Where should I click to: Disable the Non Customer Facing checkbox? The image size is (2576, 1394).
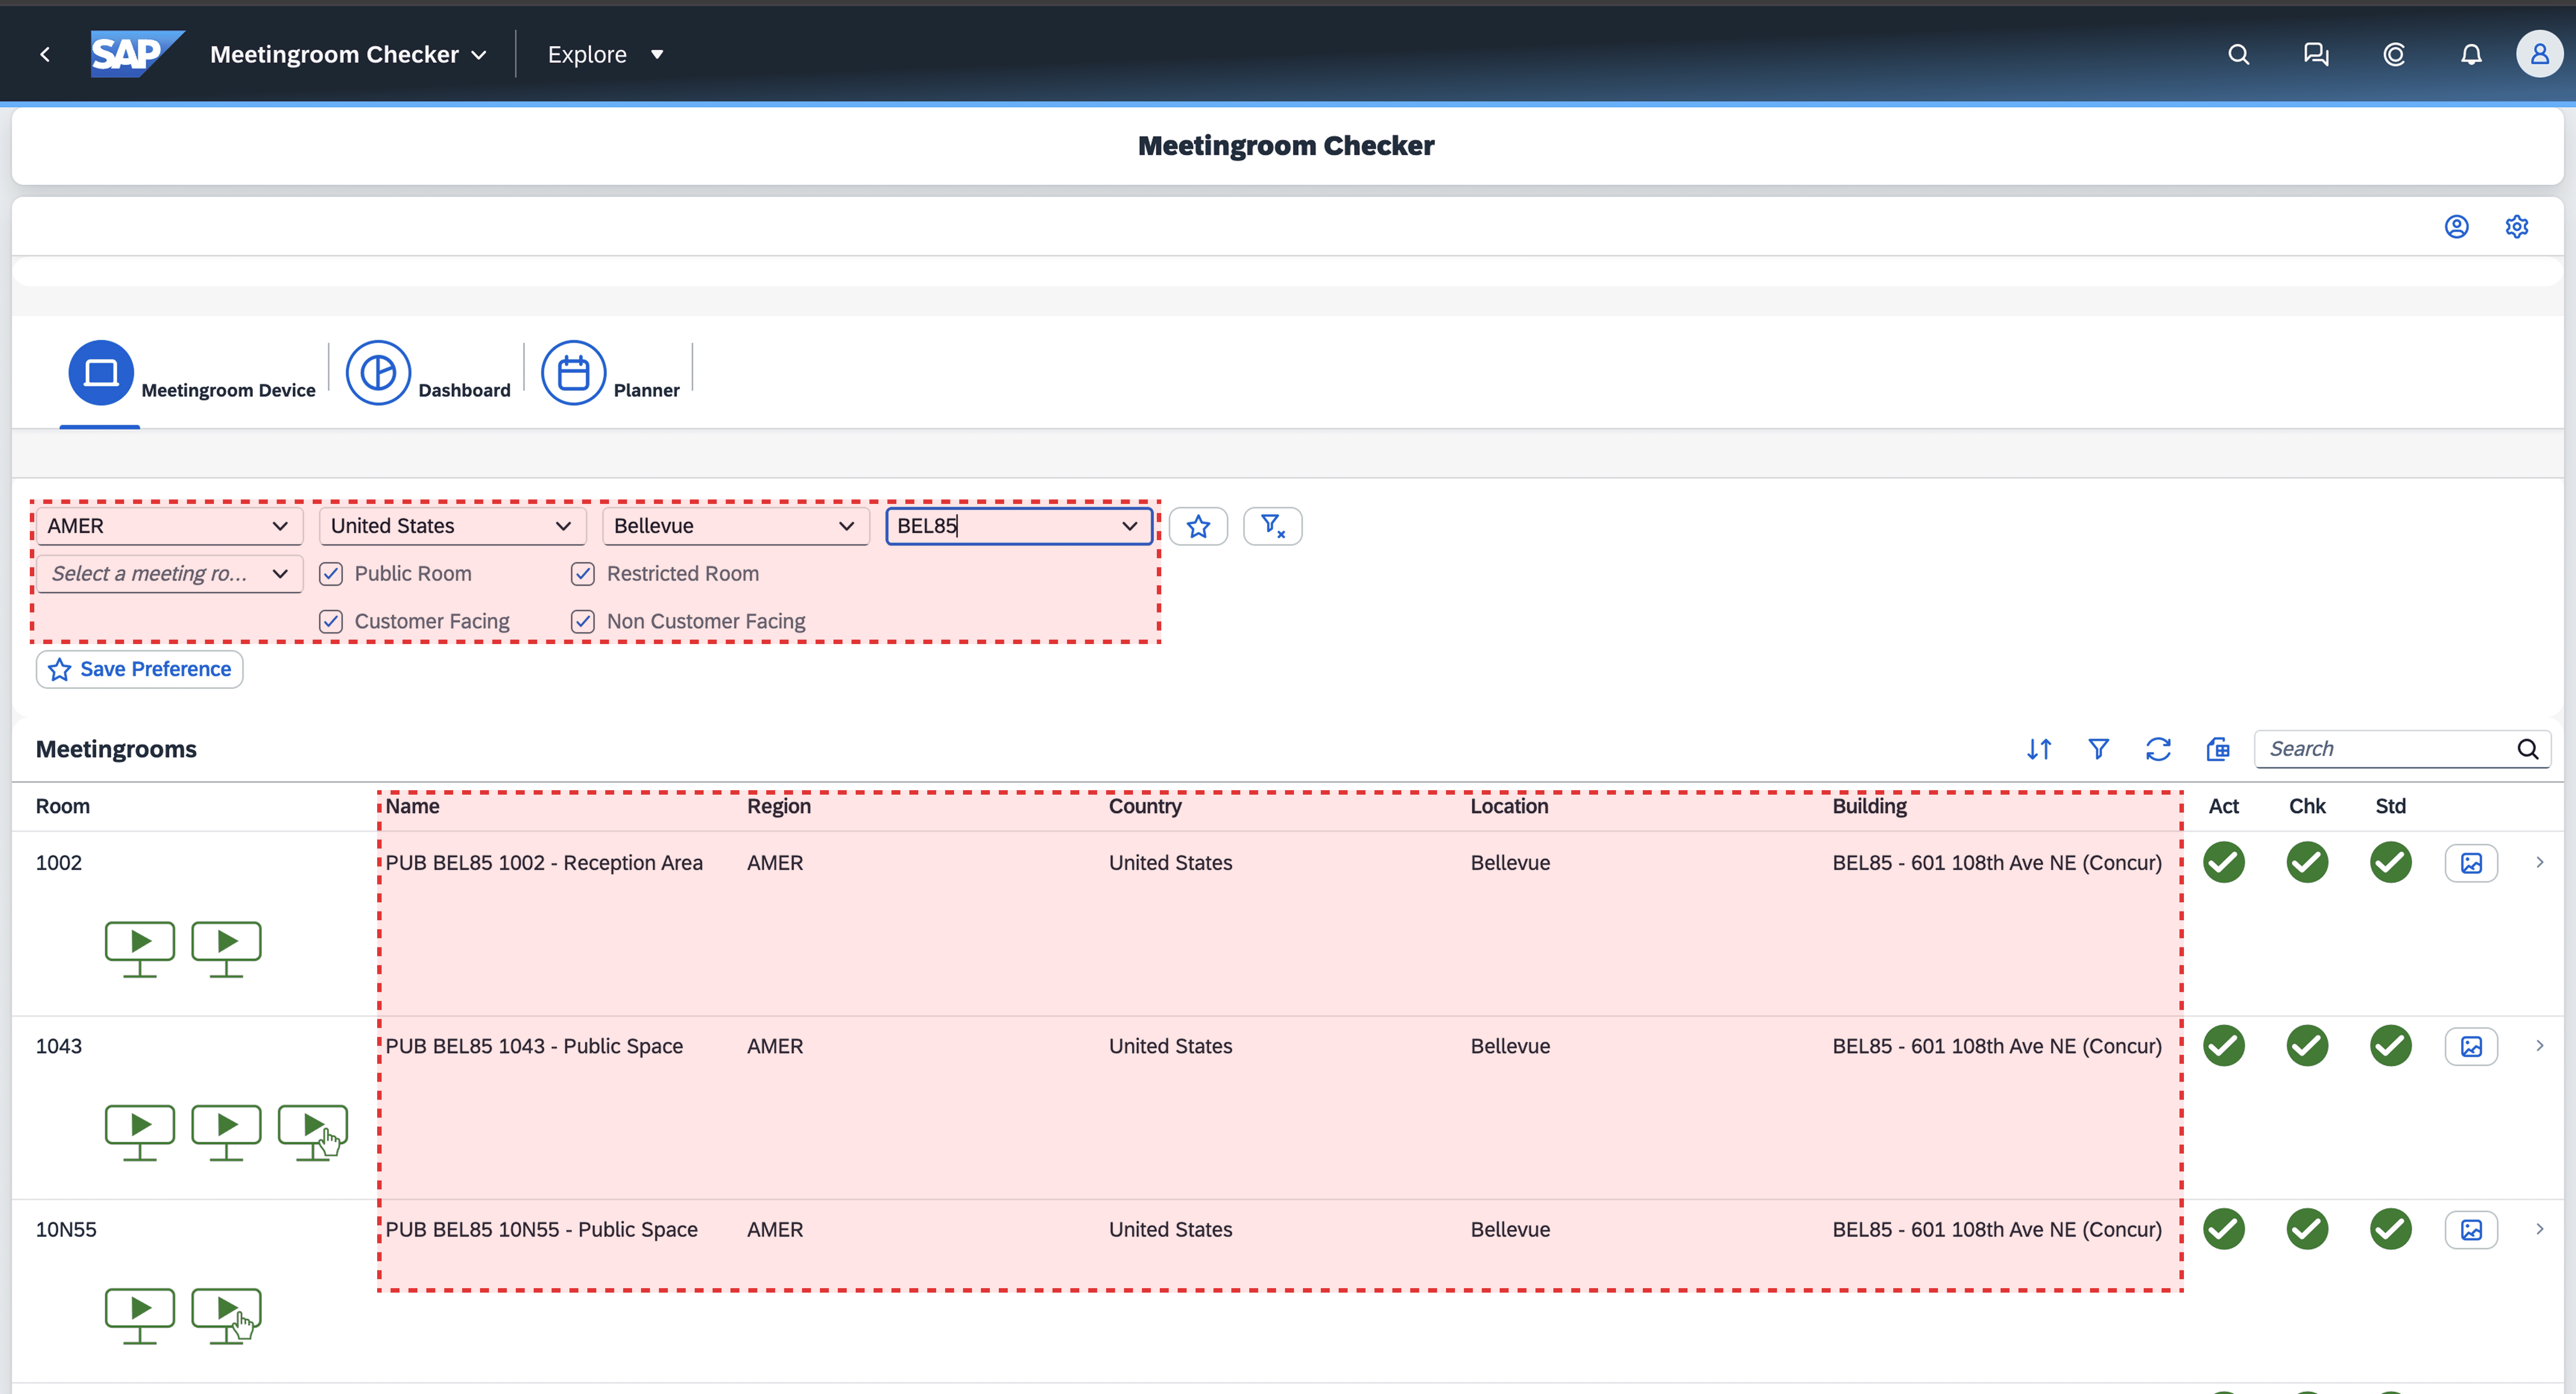click(x=583, y=621)
